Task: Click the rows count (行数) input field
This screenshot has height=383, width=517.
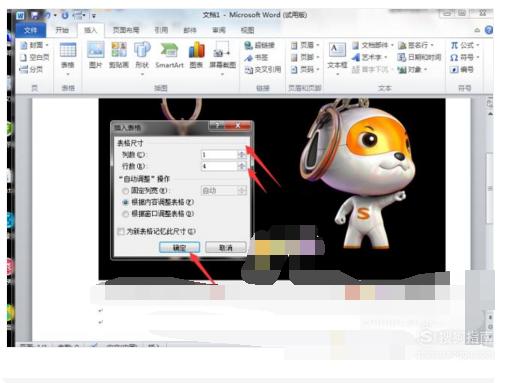Action: click(219, 166)
